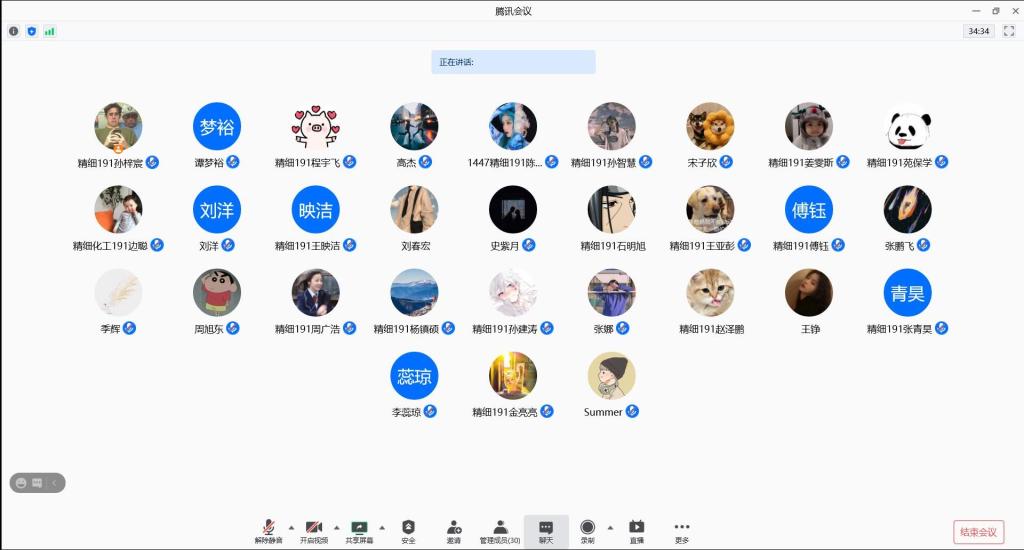Expand the video options arrow beside 开启视频

coord(336,527)
